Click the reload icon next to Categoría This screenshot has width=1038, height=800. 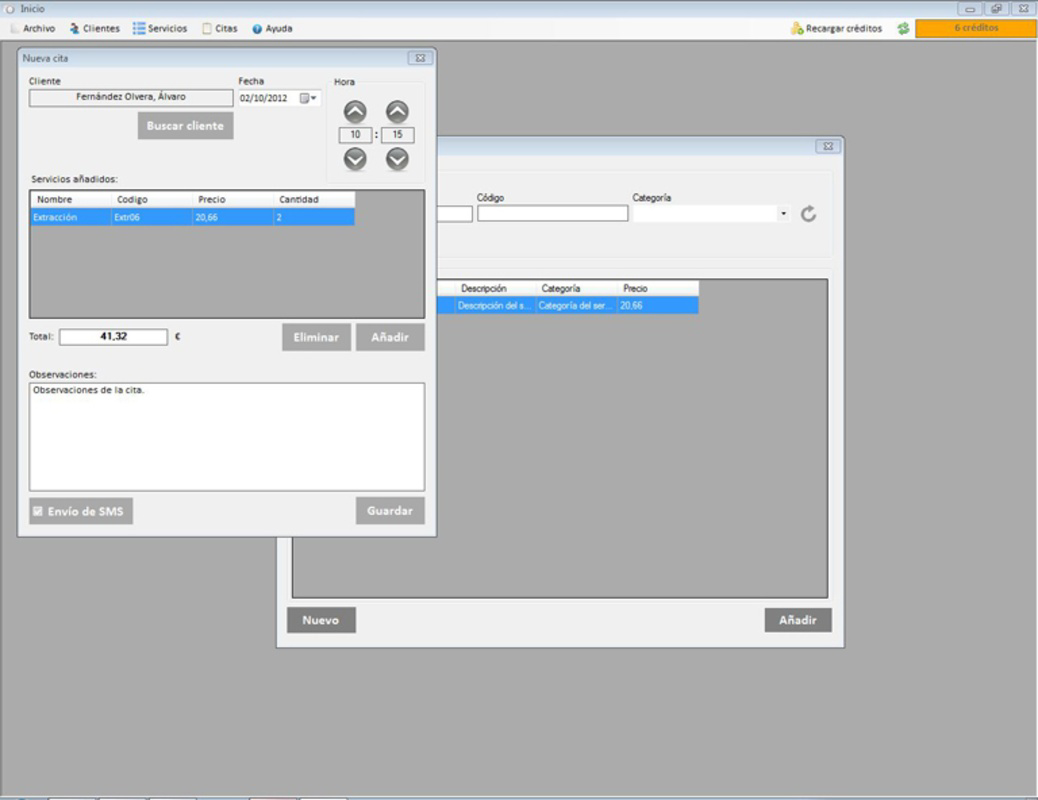(808, 214)
